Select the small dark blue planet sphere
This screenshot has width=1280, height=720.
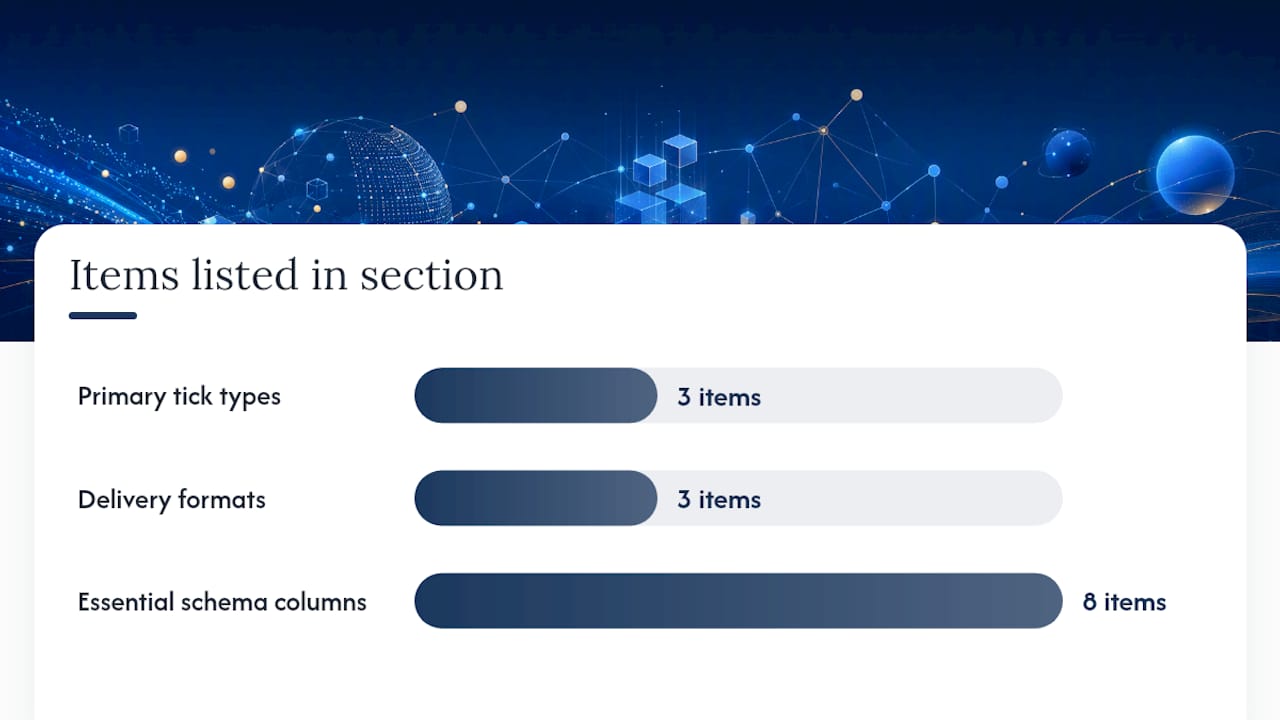(1068, 153)
